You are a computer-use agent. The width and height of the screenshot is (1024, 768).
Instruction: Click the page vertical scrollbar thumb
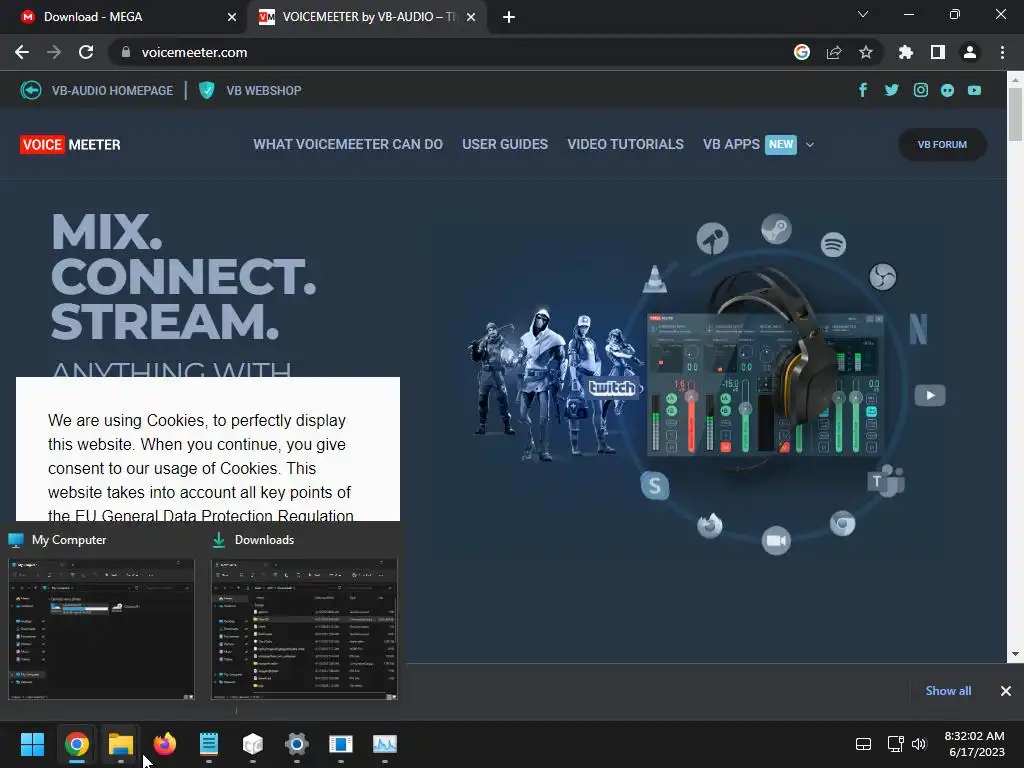pyautogui.click(x=1015, y=114)
